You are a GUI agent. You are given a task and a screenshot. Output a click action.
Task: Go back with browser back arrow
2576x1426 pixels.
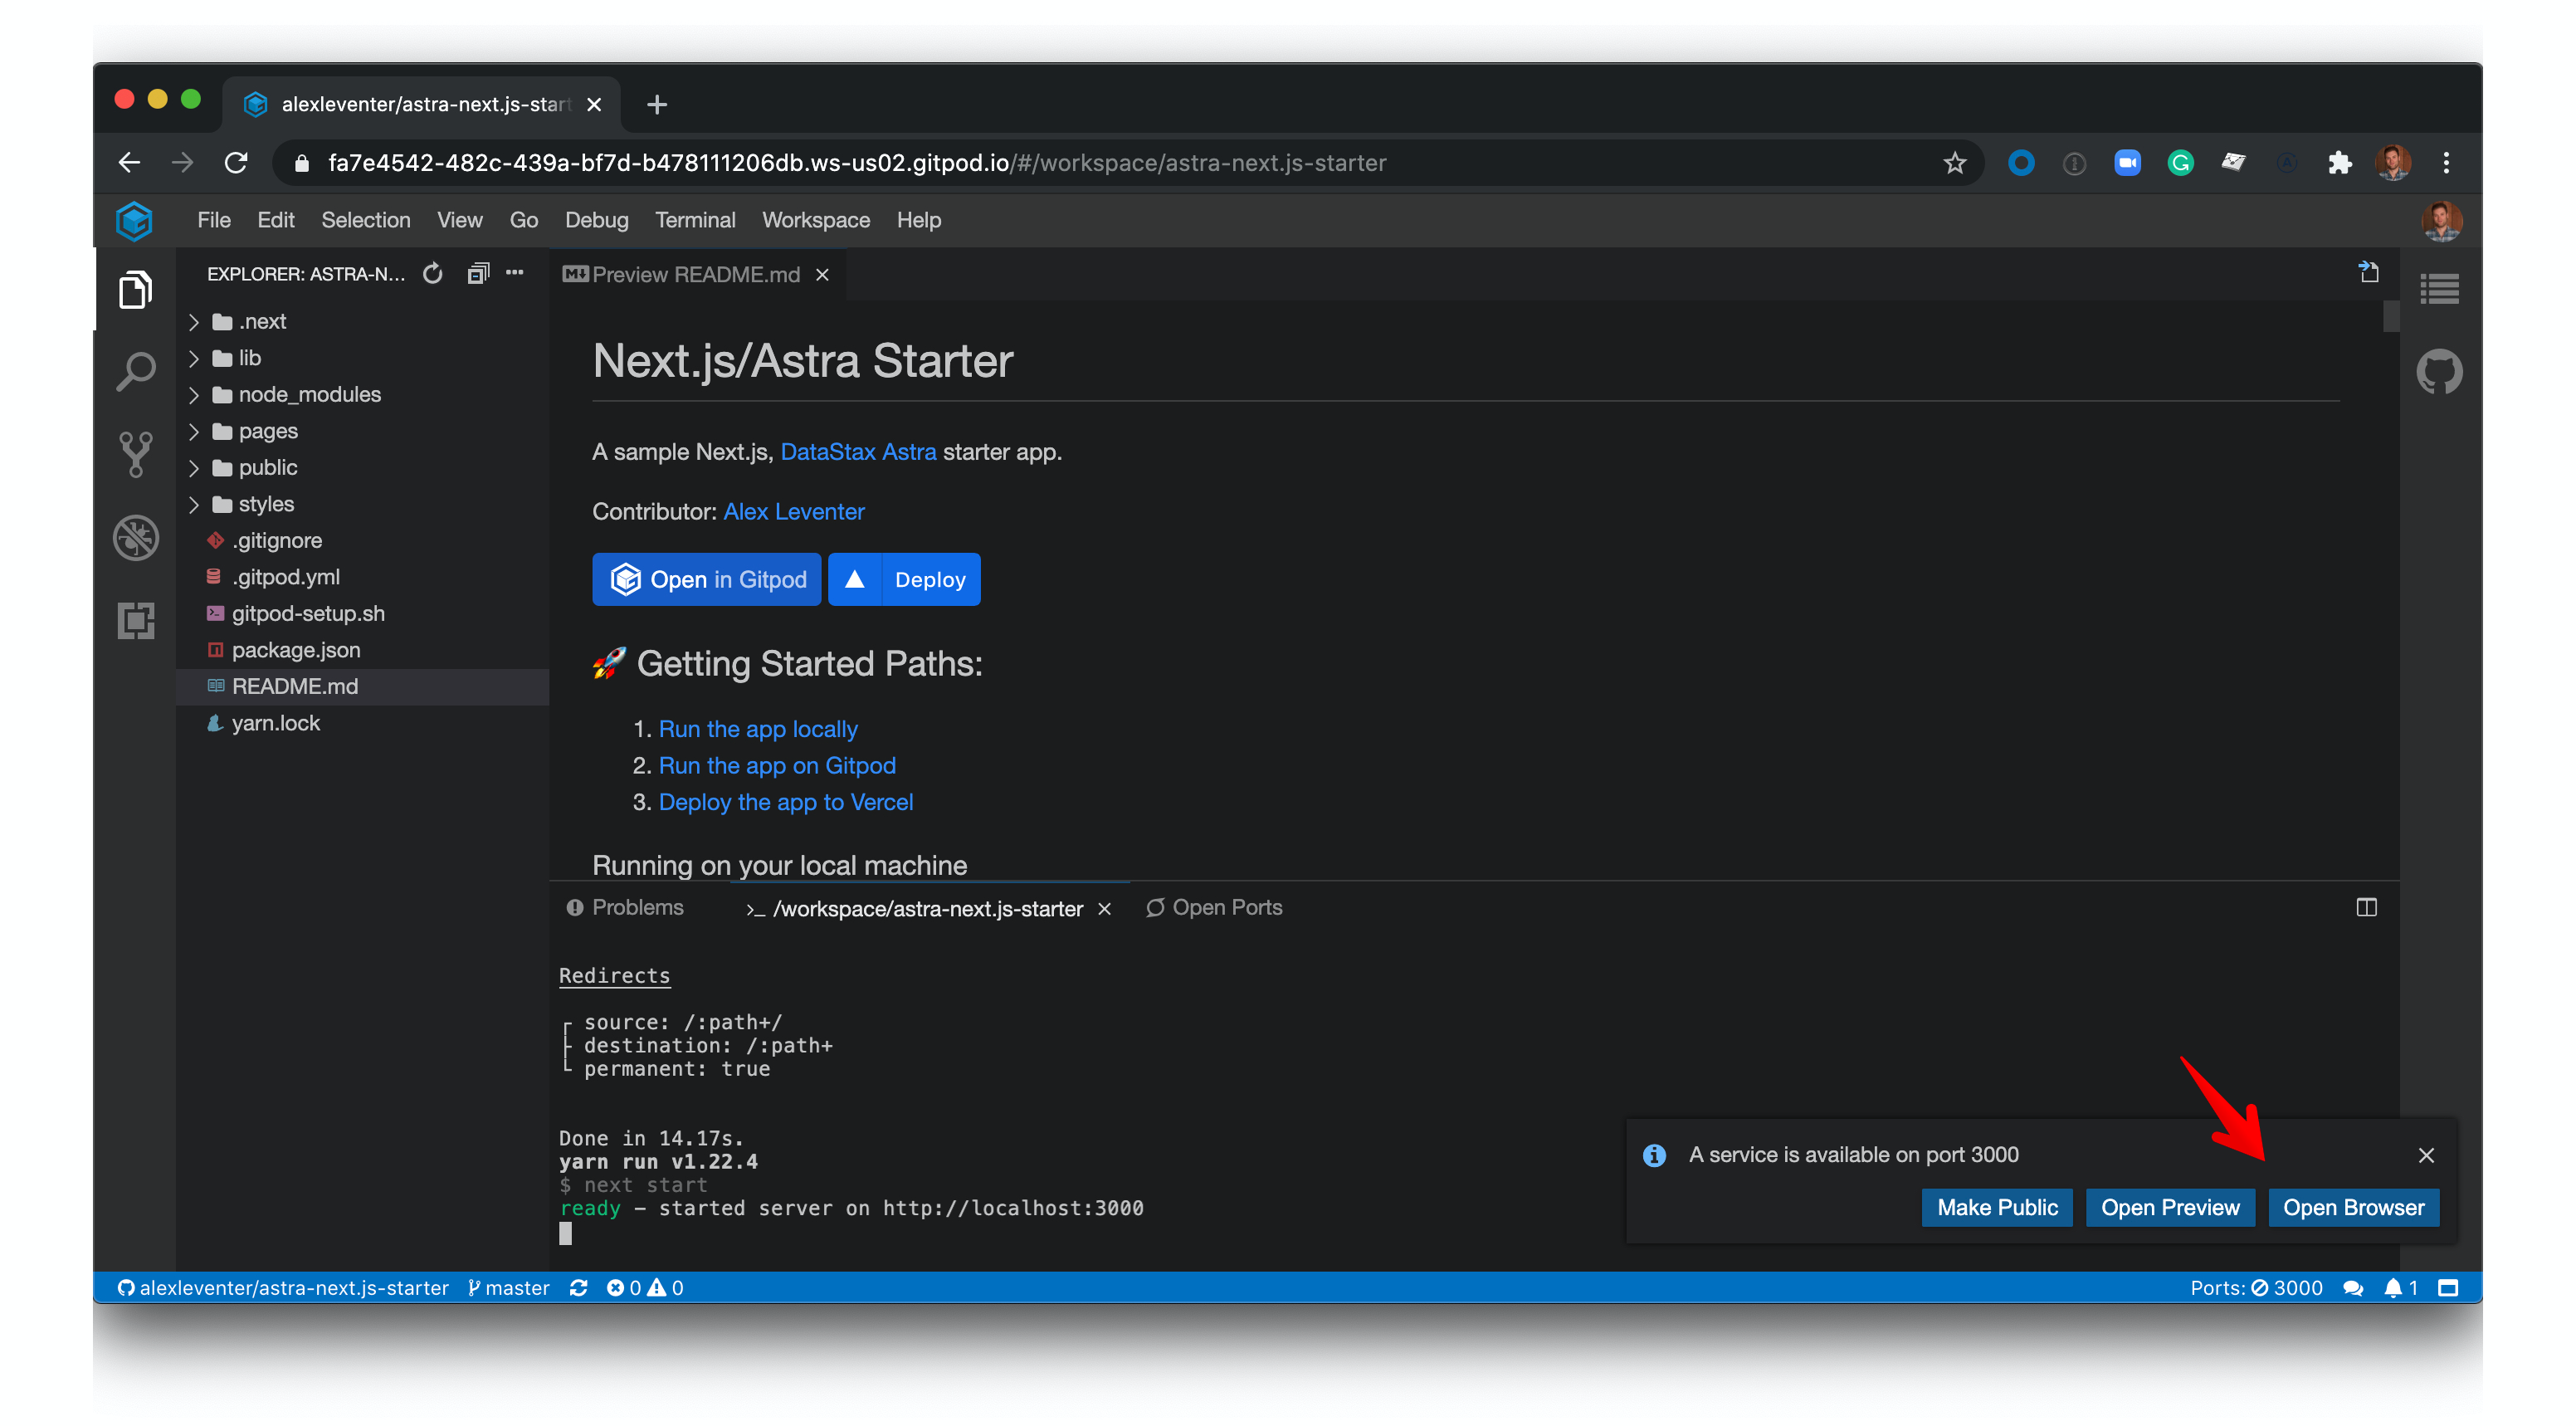click(130, 162)
